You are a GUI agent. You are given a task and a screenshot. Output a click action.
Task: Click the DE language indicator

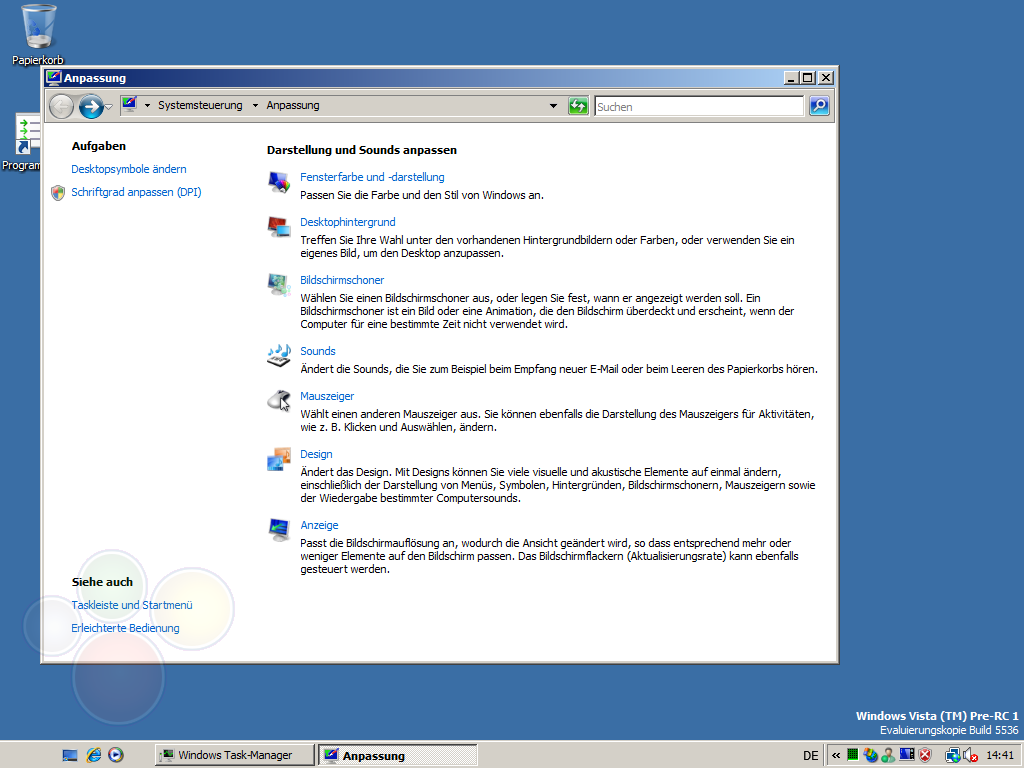click(x=810, y=756)
